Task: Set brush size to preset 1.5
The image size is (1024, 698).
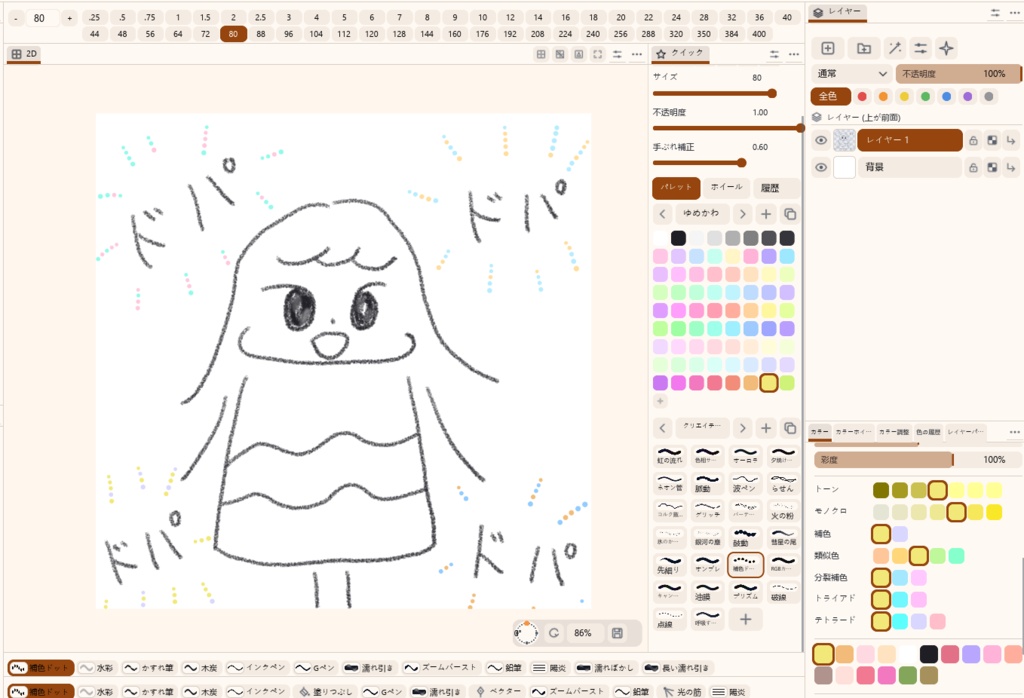Action: tap(206, 18)
